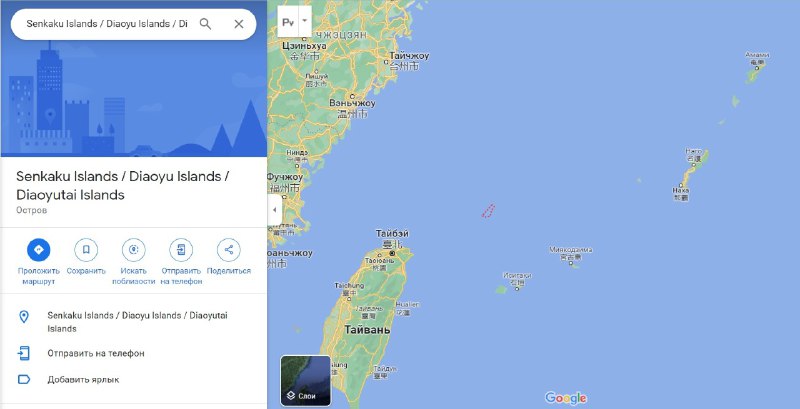Click the Поделиться share icon
The height and width of the screenshot is (409, 800).
coord(229,250)
